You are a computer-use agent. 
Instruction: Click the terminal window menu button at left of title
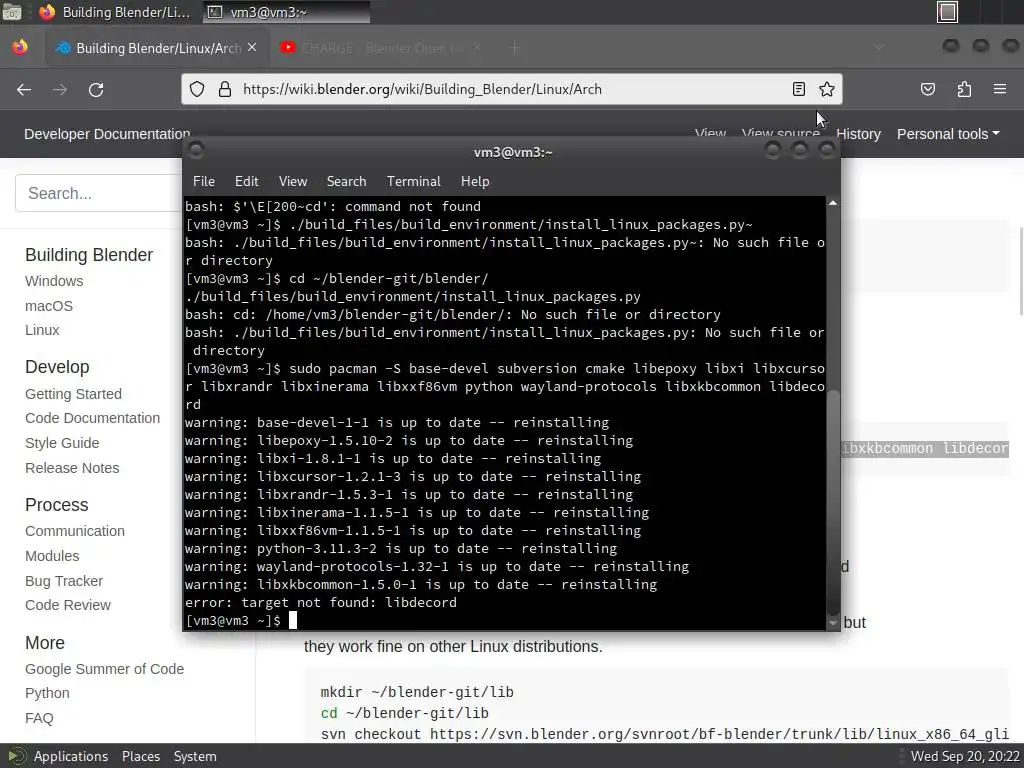(196, 151)
